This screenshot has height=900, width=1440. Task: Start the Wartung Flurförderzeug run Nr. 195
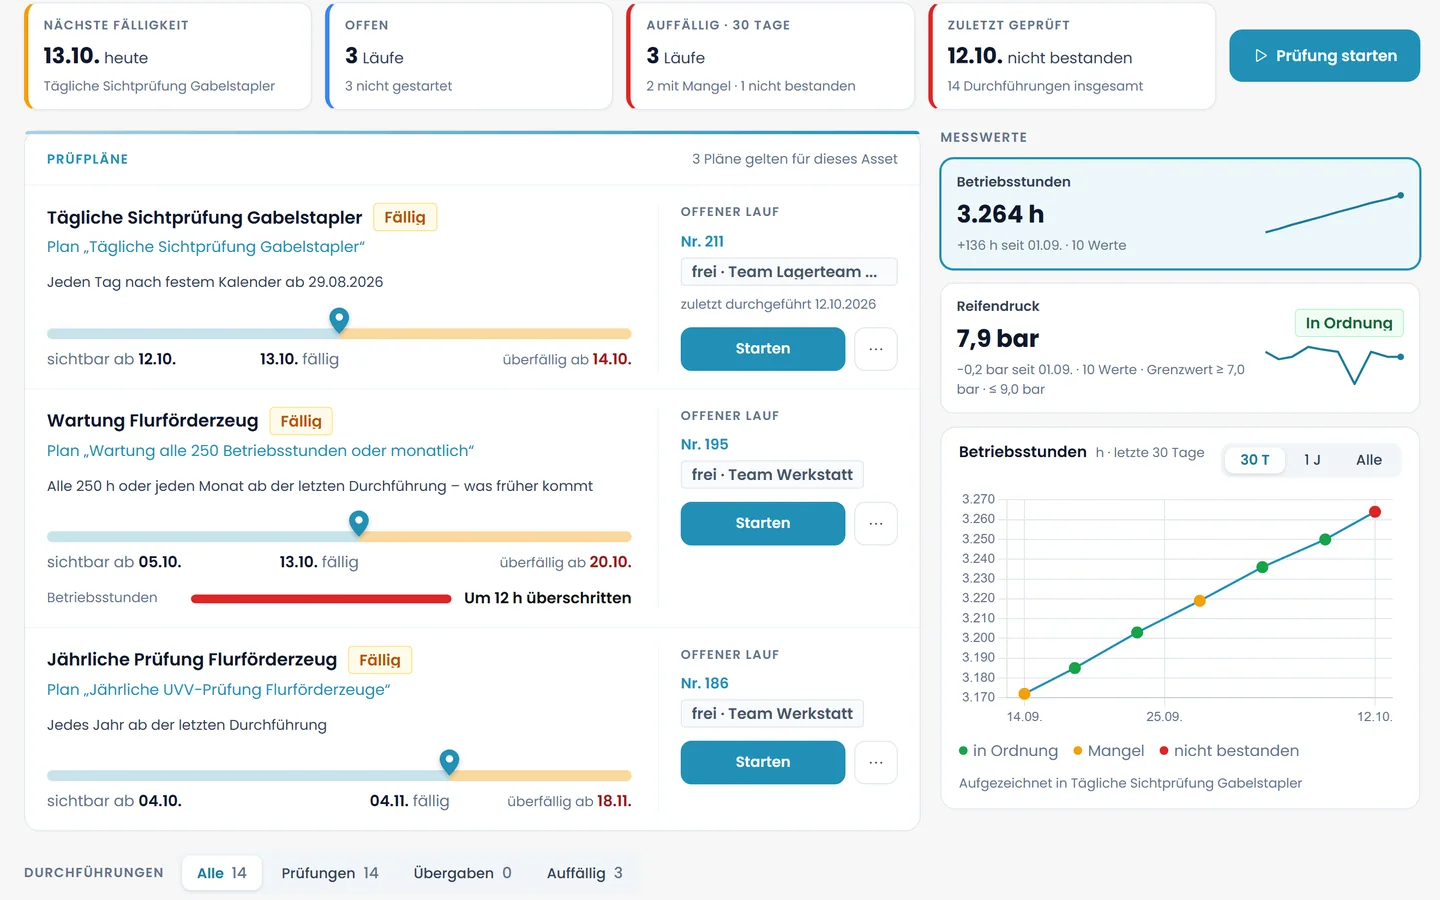(763, 523)
